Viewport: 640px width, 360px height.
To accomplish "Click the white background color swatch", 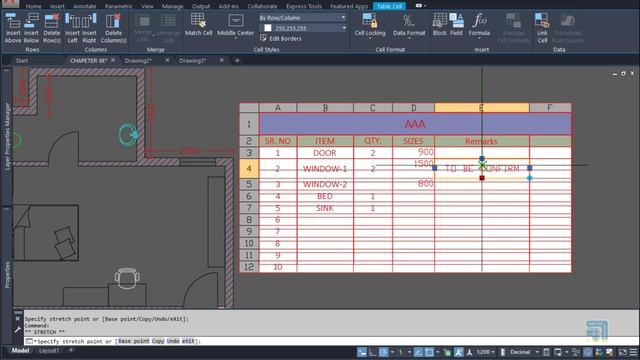I will pos(268,28).
